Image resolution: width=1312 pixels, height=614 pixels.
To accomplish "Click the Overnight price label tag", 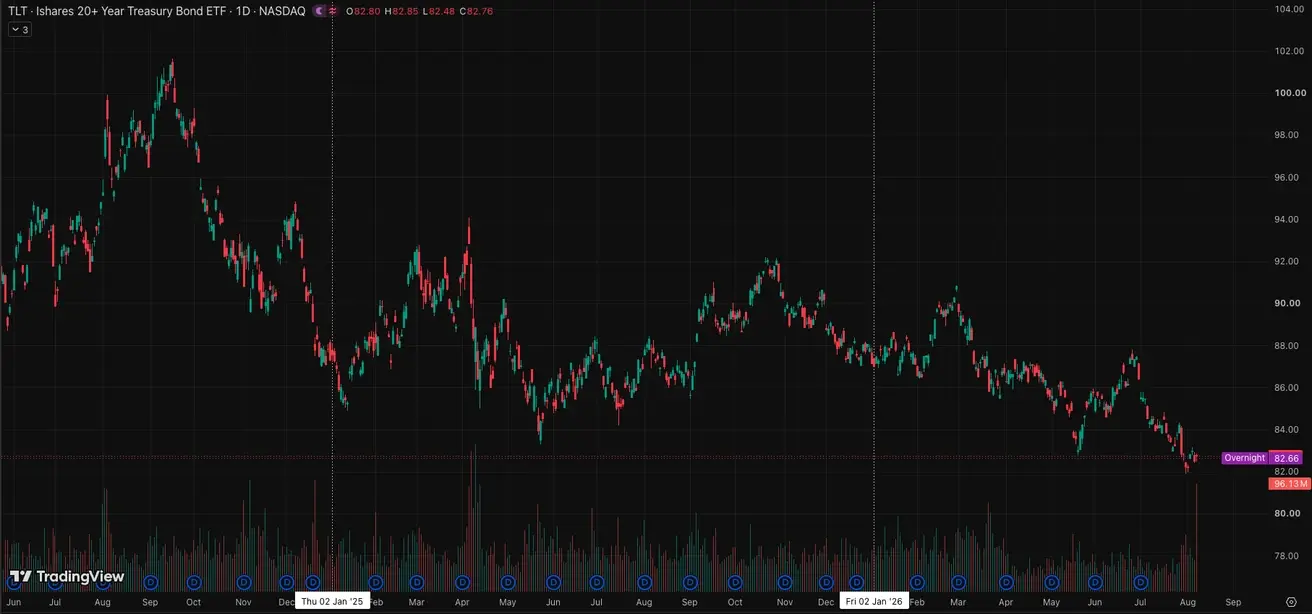I will coord(1244,458).
